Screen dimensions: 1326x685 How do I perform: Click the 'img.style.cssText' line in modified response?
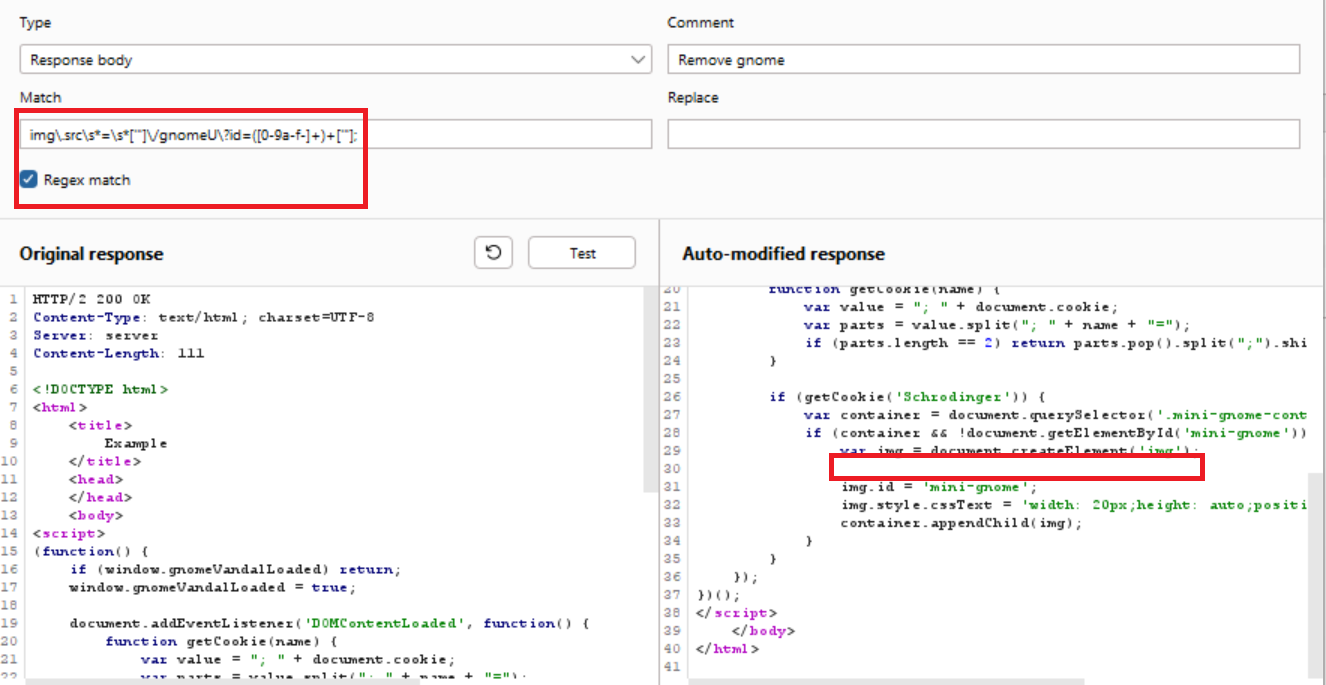1073,504
